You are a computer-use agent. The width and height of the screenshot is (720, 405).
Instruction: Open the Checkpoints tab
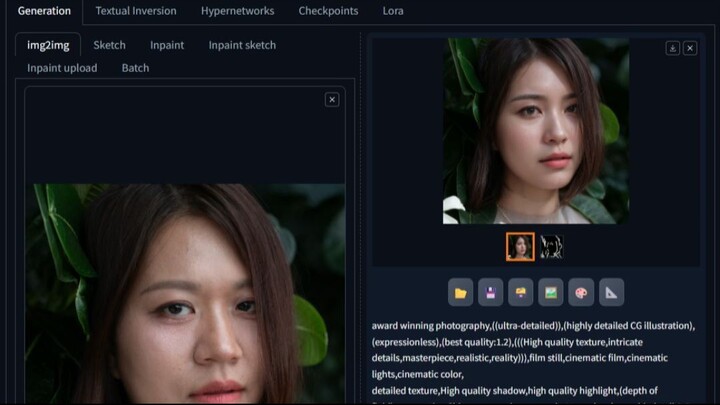328,11
